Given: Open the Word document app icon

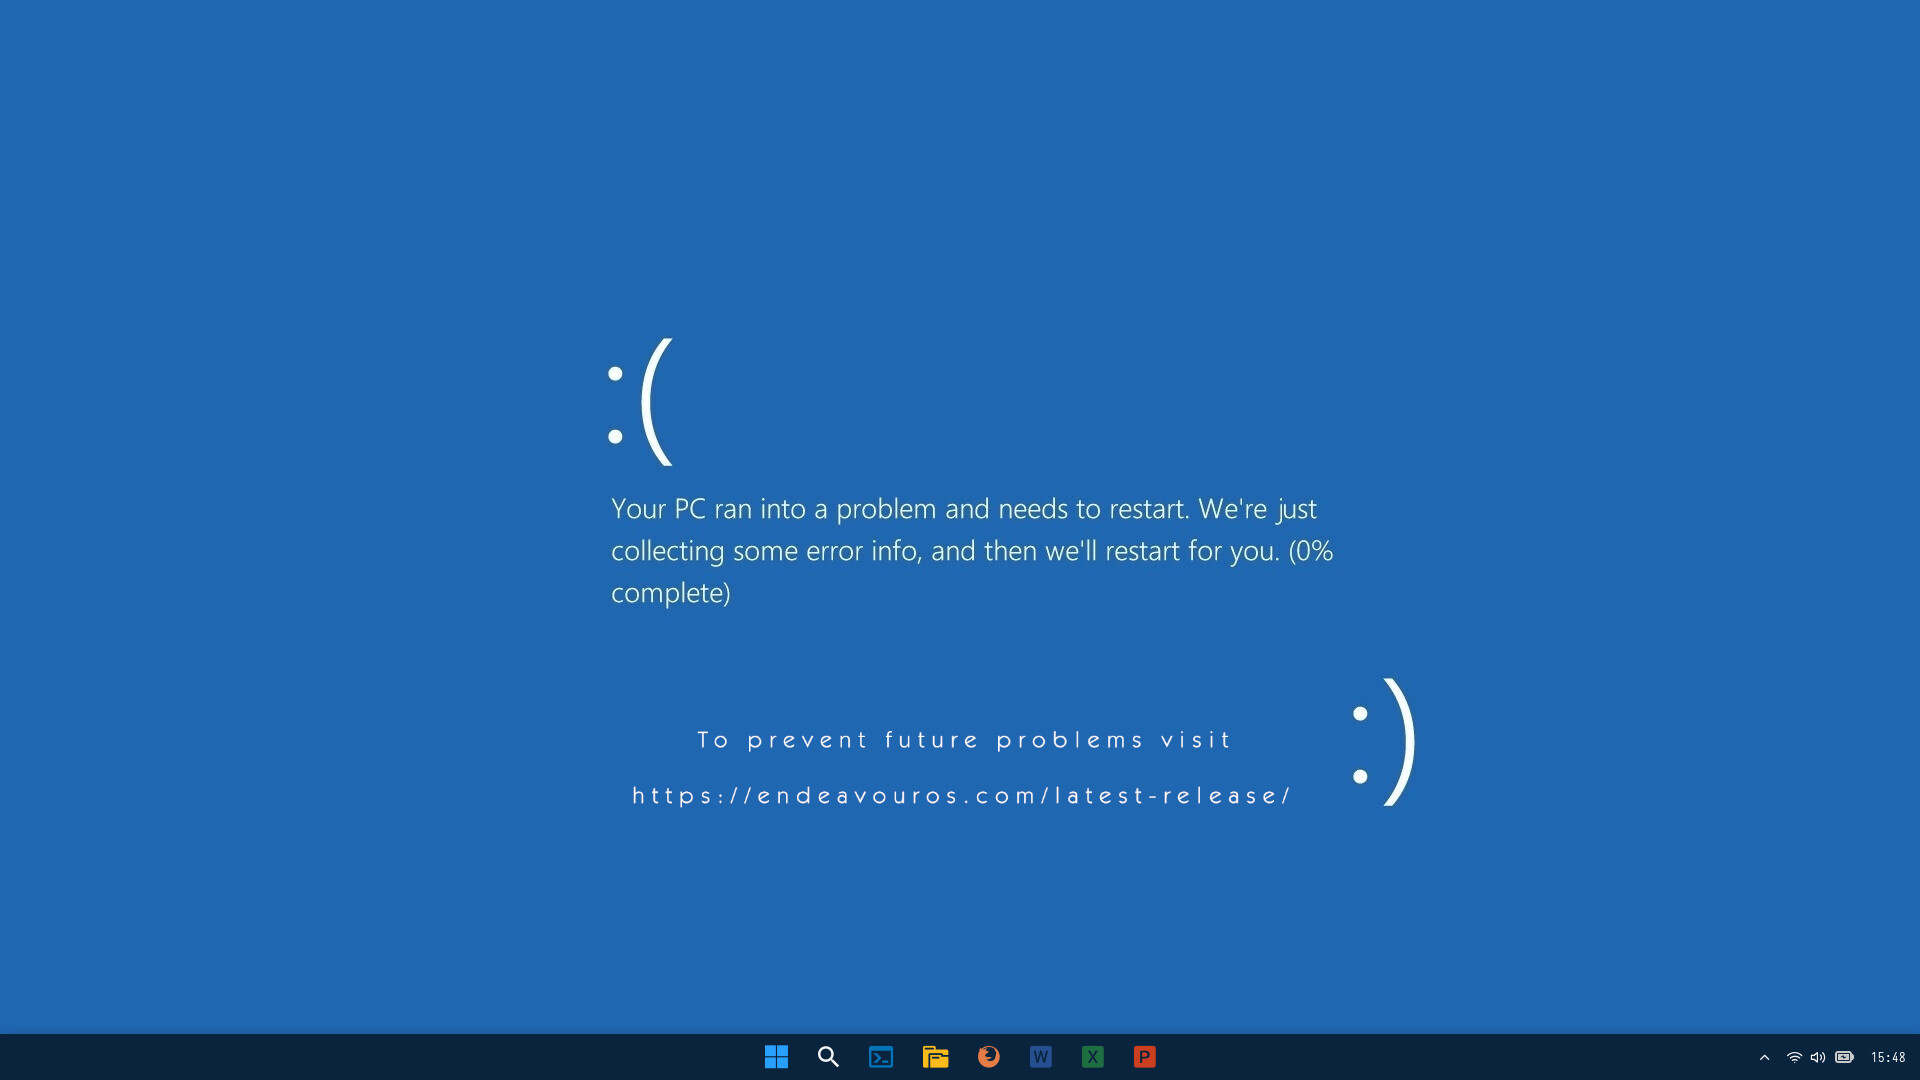Looking at the screenshot, I should [x=1041, y=1057].
